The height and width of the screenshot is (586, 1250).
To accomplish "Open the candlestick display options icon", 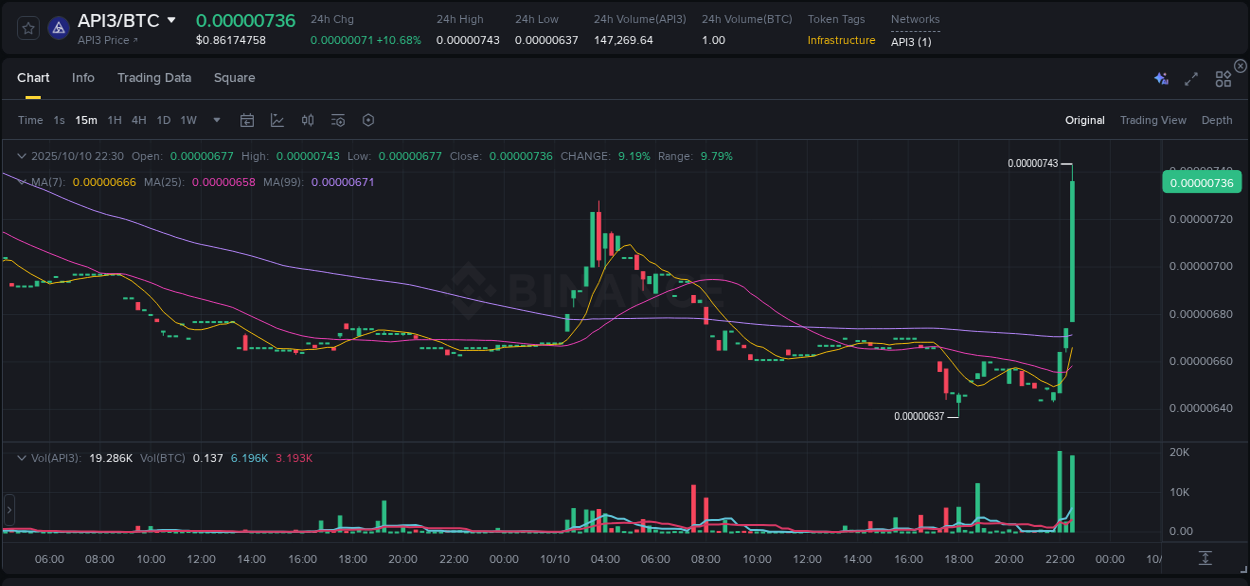I will pos(308,120).
